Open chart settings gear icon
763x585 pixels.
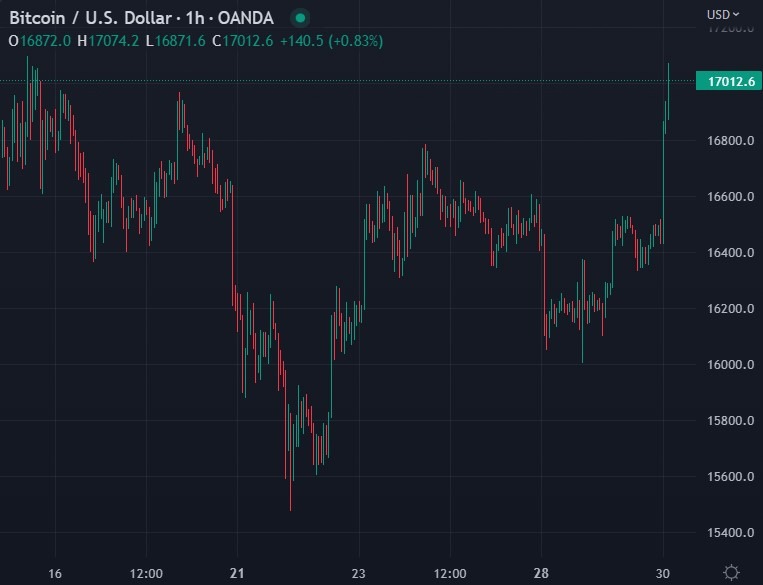pos(731,572)
